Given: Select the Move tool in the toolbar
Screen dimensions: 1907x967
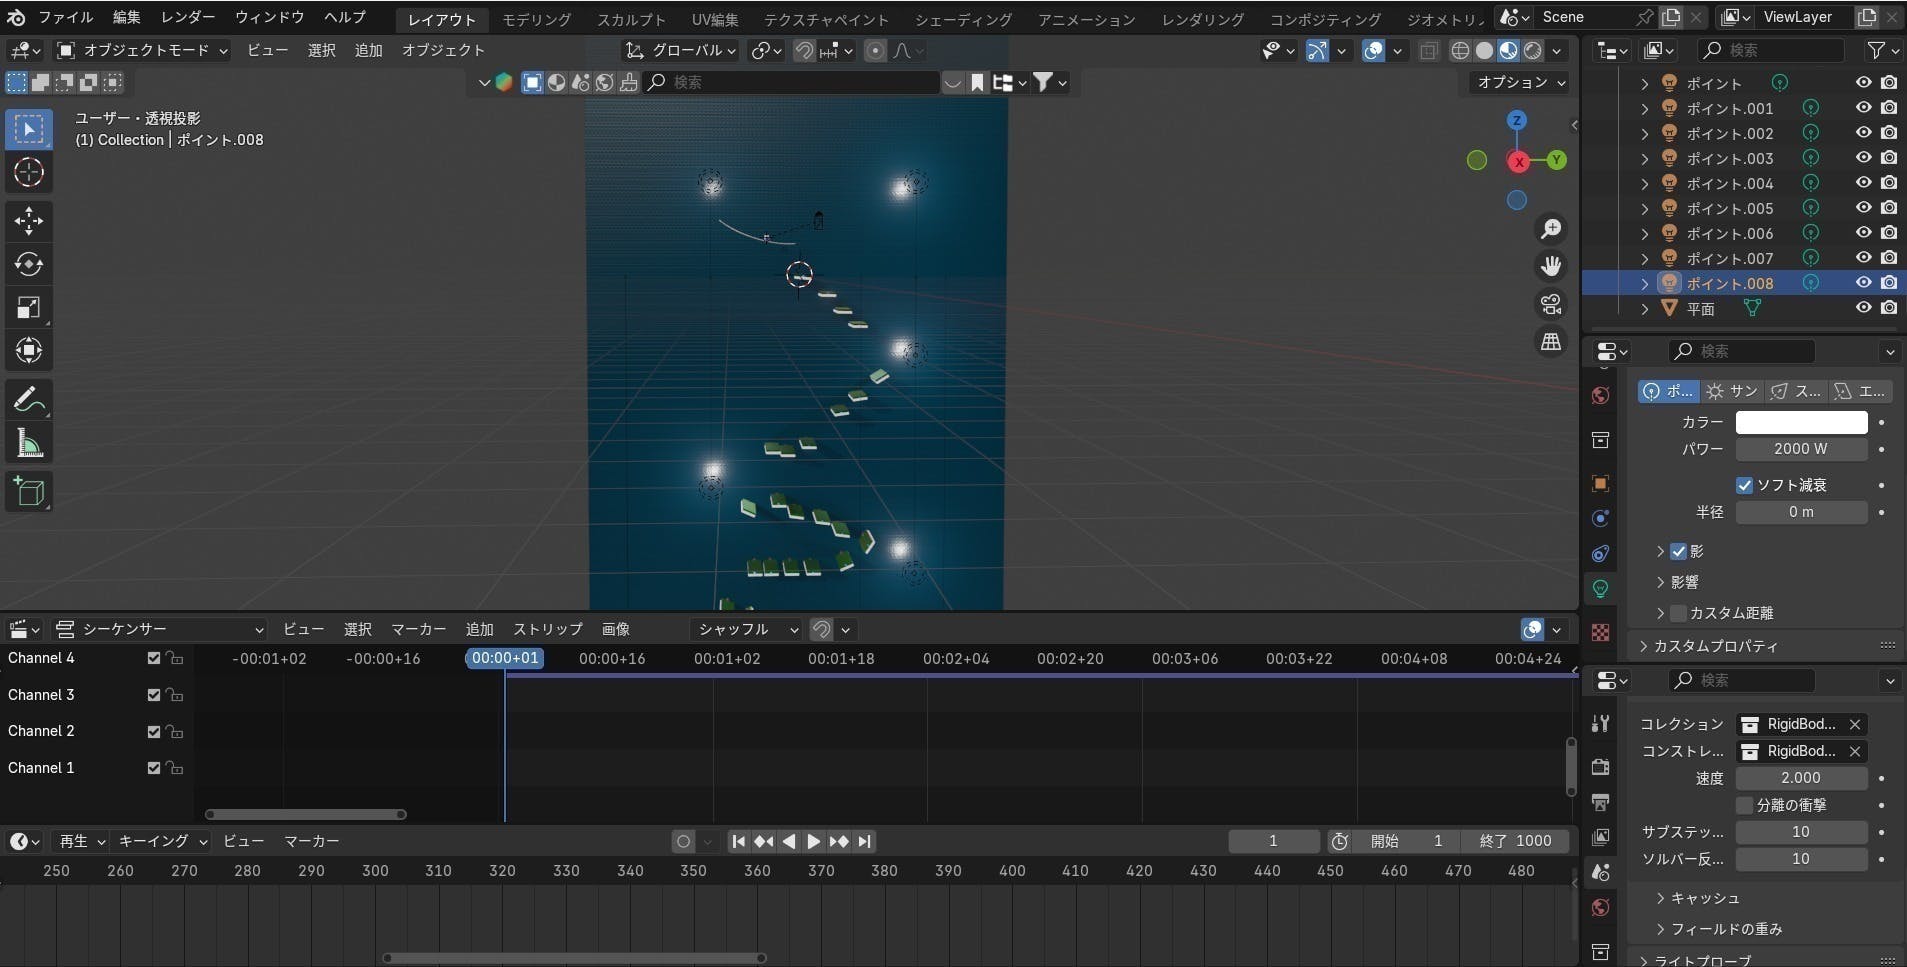Looking at the screenshot, I should point(29,220).
